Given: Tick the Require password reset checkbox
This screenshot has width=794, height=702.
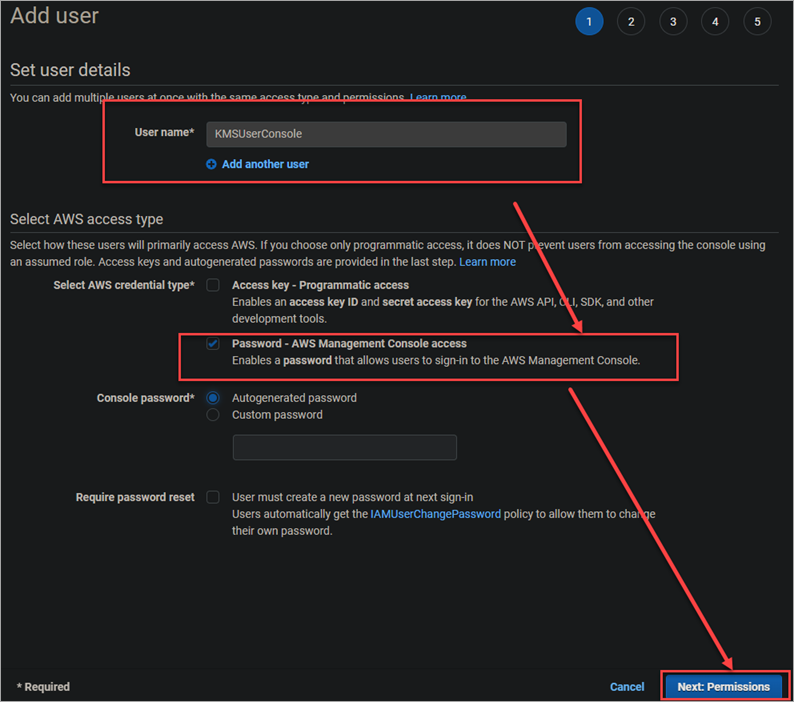Looking at the screenshot, I should (x=213, y=497).
